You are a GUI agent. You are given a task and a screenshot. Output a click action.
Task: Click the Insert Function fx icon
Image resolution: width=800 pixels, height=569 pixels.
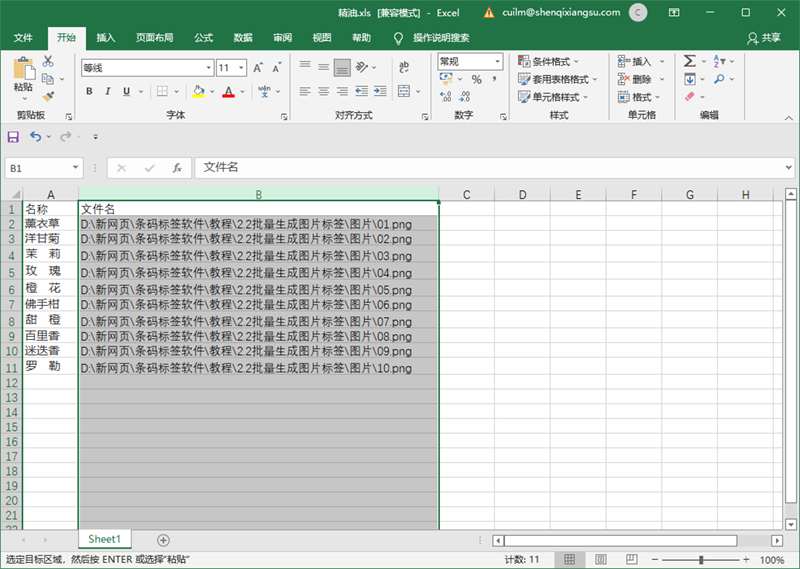(x=177, y=168)
